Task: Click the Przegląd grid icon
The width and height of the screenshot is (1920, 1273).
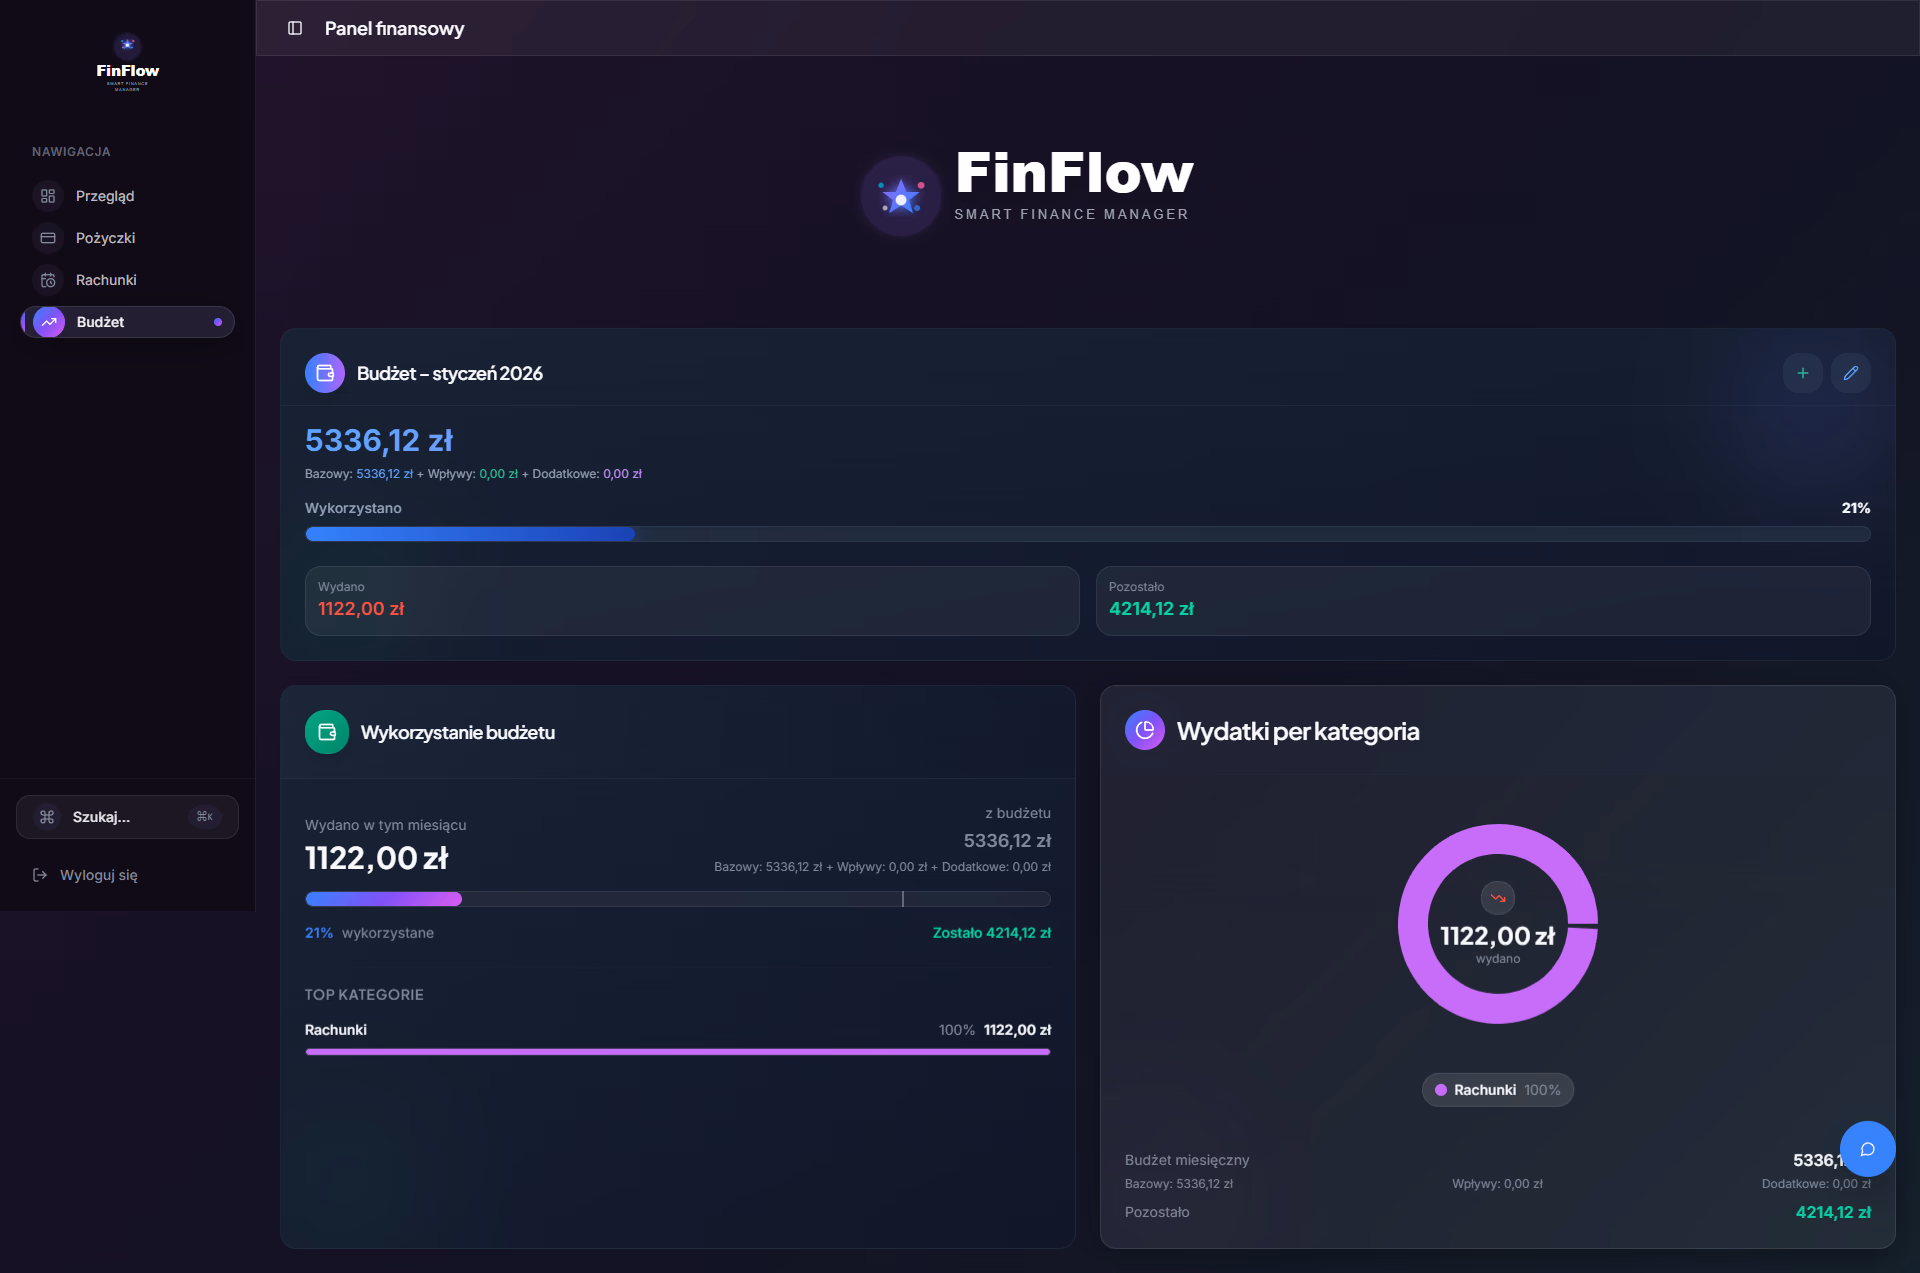Action: click(48, 196)
